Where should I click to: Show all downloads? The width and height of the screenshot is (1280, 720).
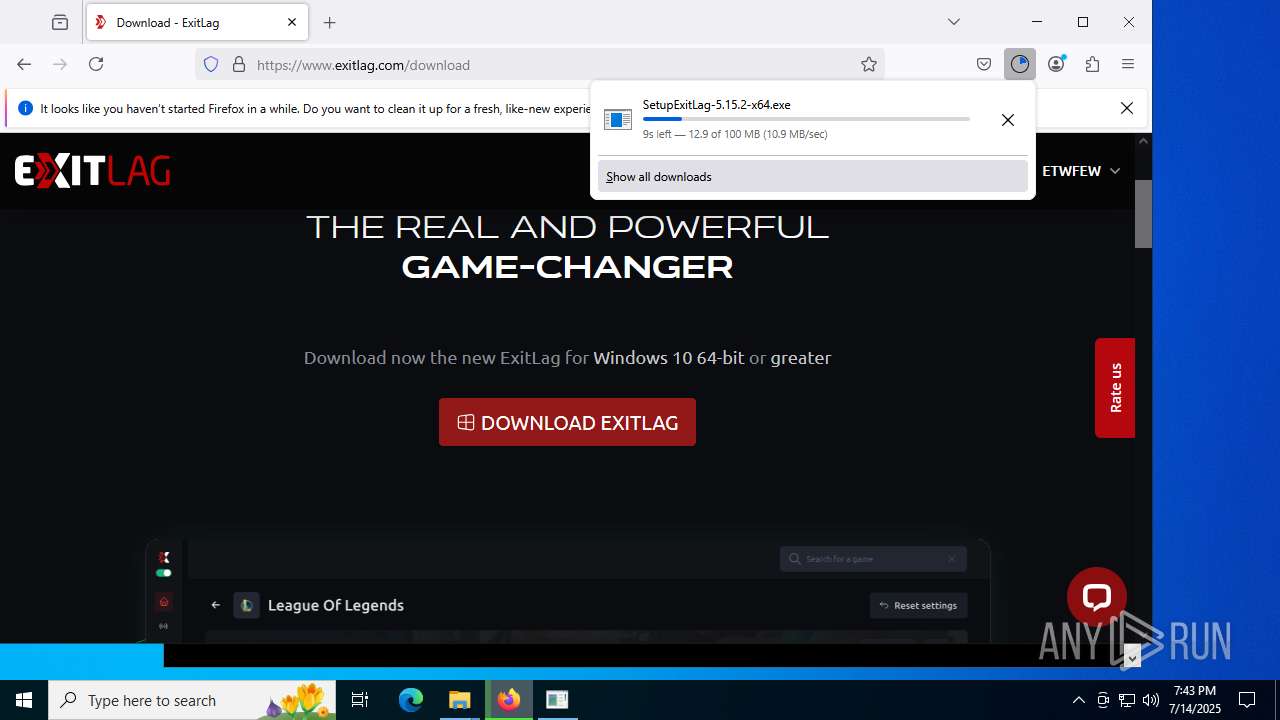pyautogui.click(x=813, y=176)
